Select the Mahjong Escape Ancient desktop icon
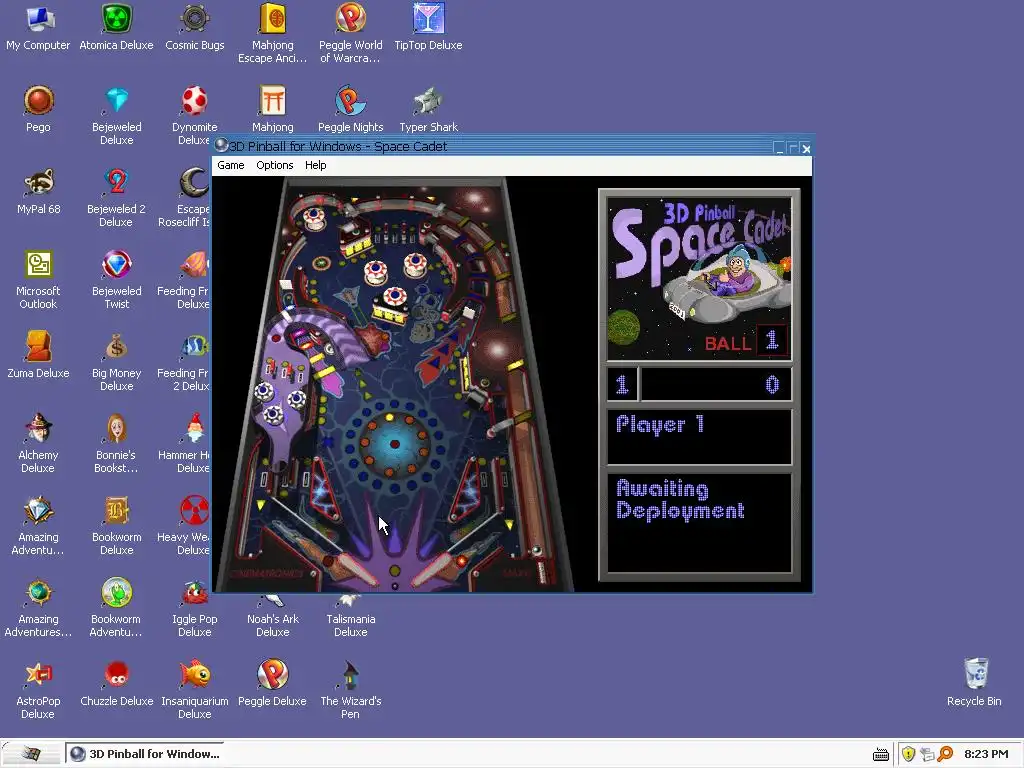The height and width of the screenshot is (768, 1024). [x=272, y=34]
